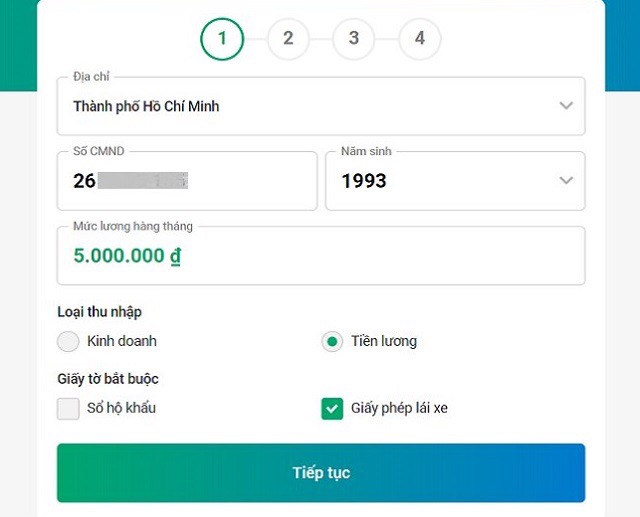
Task: Click the Giấy phép lái xe label
Action: (399, 408)
